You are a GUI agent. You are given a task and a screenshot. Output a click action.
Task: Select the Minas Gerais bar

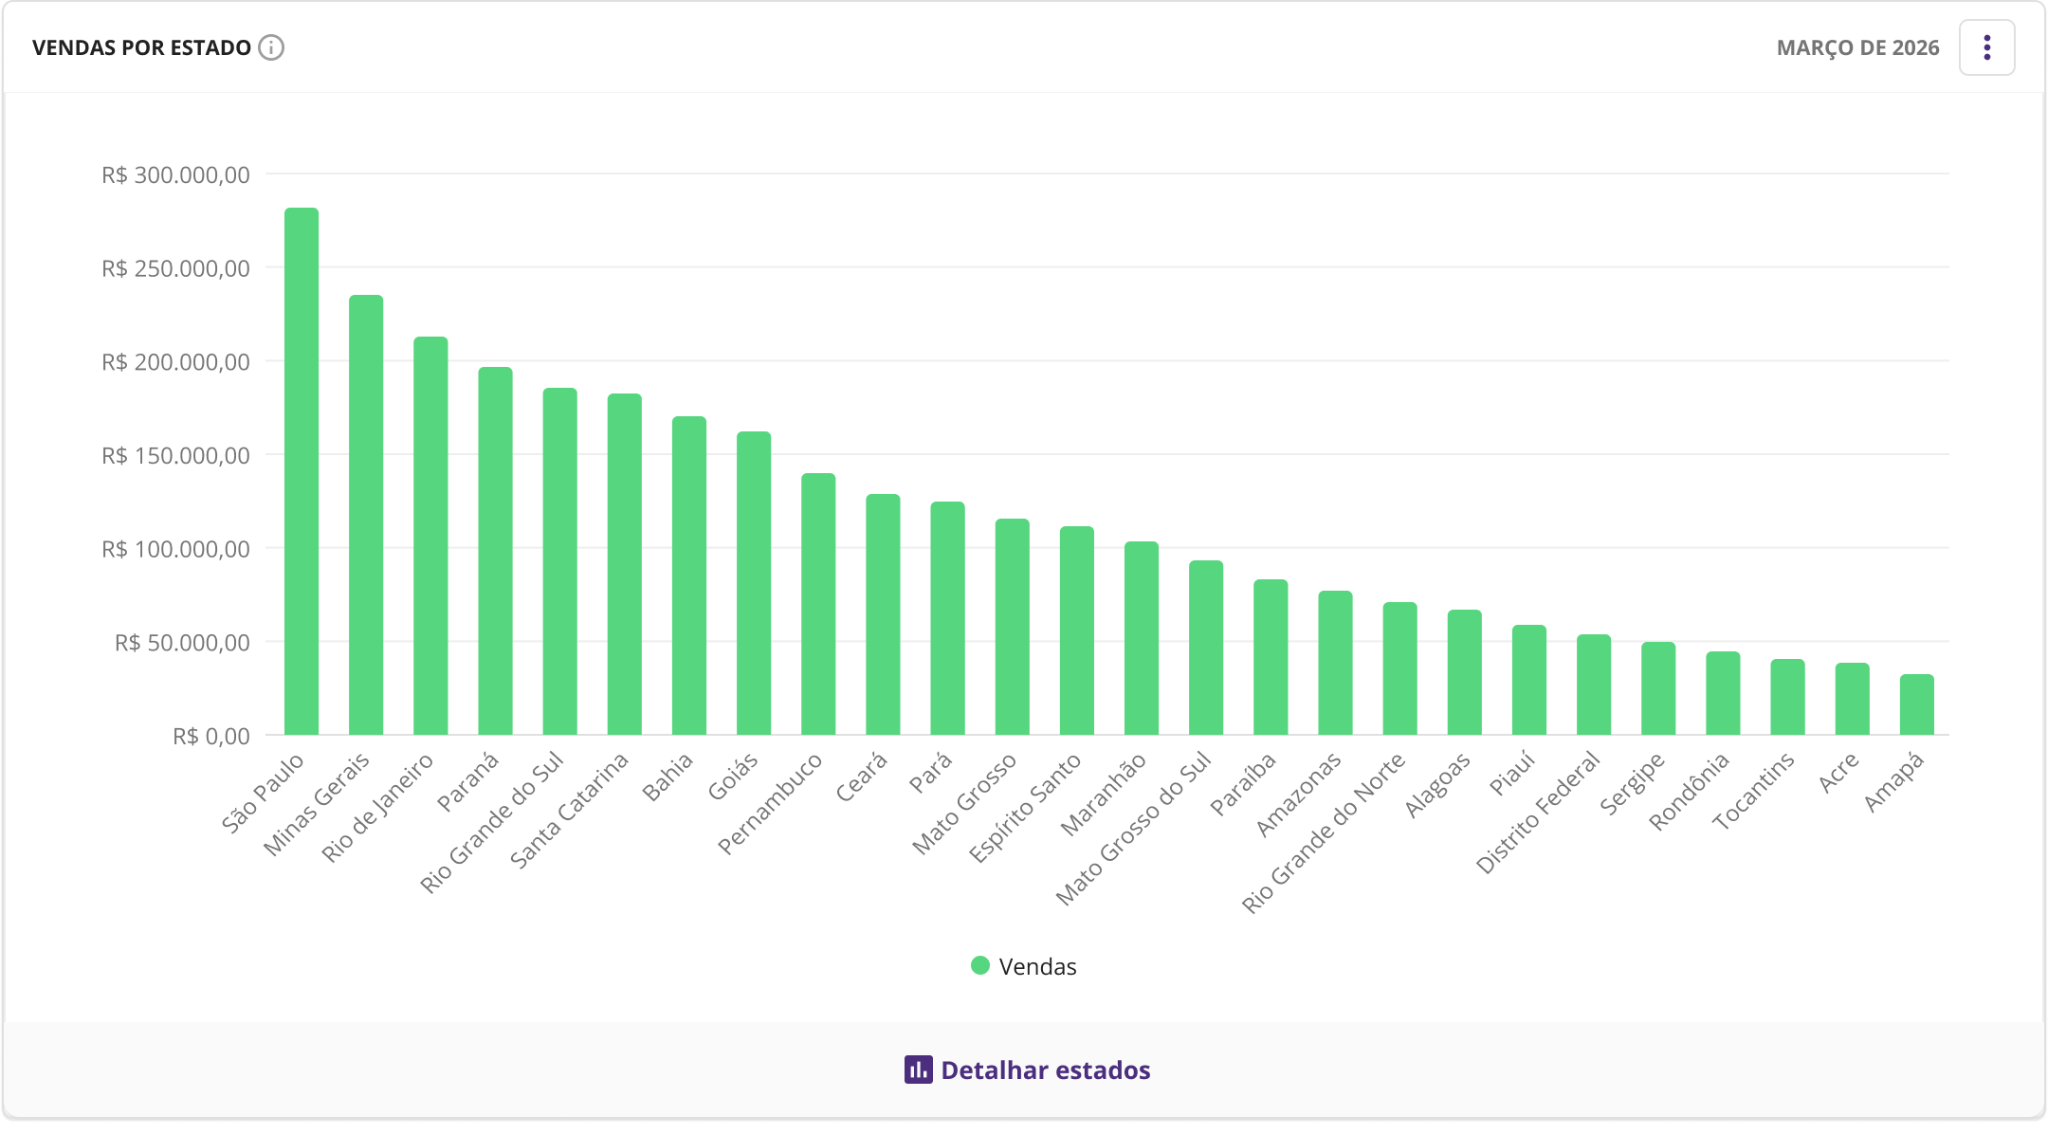tap(366, 515)
